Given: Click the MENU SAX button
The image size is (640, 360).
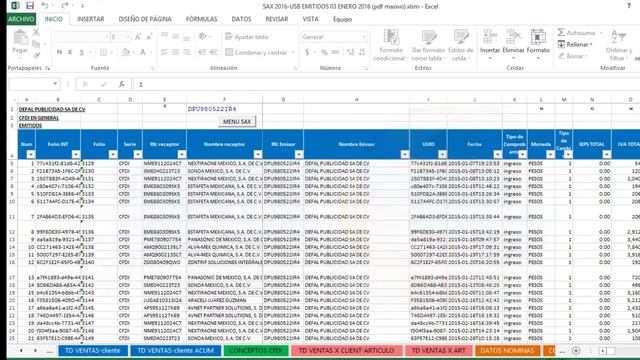Looking at the screenshot, I should coord(237,121).
